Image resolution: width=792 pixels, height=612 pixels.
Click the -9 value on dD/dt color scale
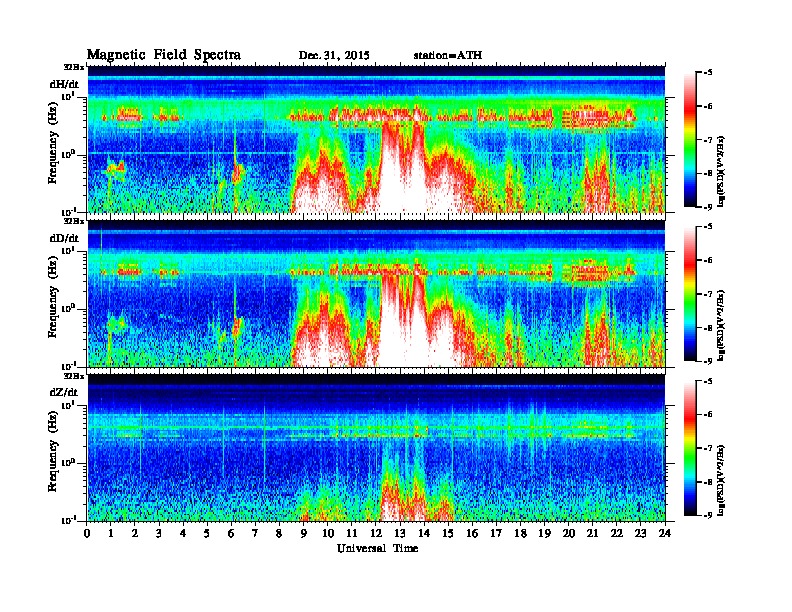tap(708, 361)
